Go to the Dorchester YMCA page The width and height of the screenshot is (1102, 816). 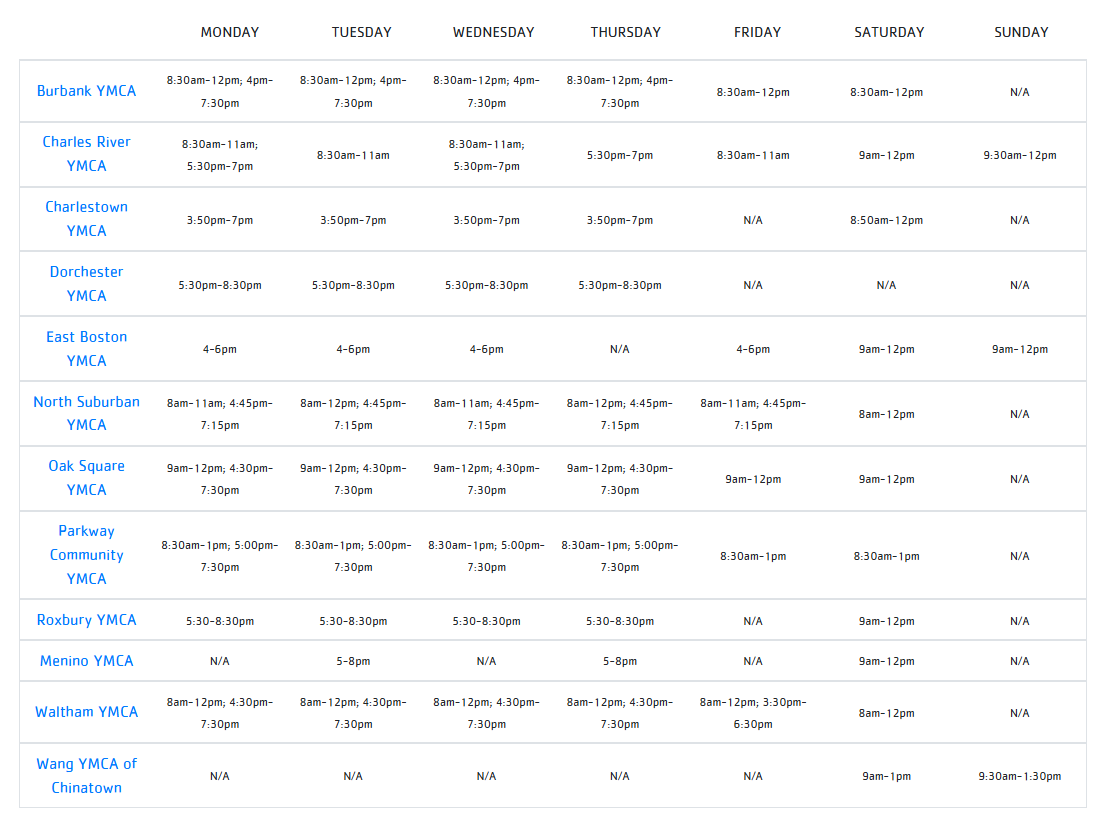[x=86, y=284]
